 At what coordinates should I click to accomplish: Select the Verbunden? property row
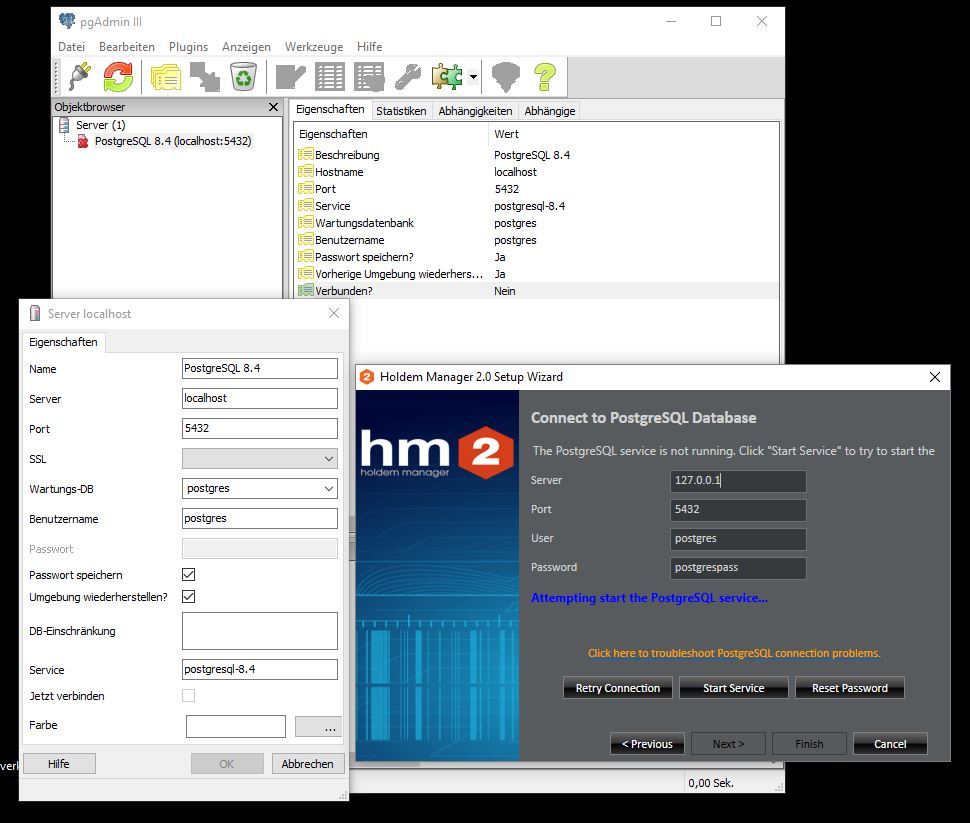pos(536,291)
